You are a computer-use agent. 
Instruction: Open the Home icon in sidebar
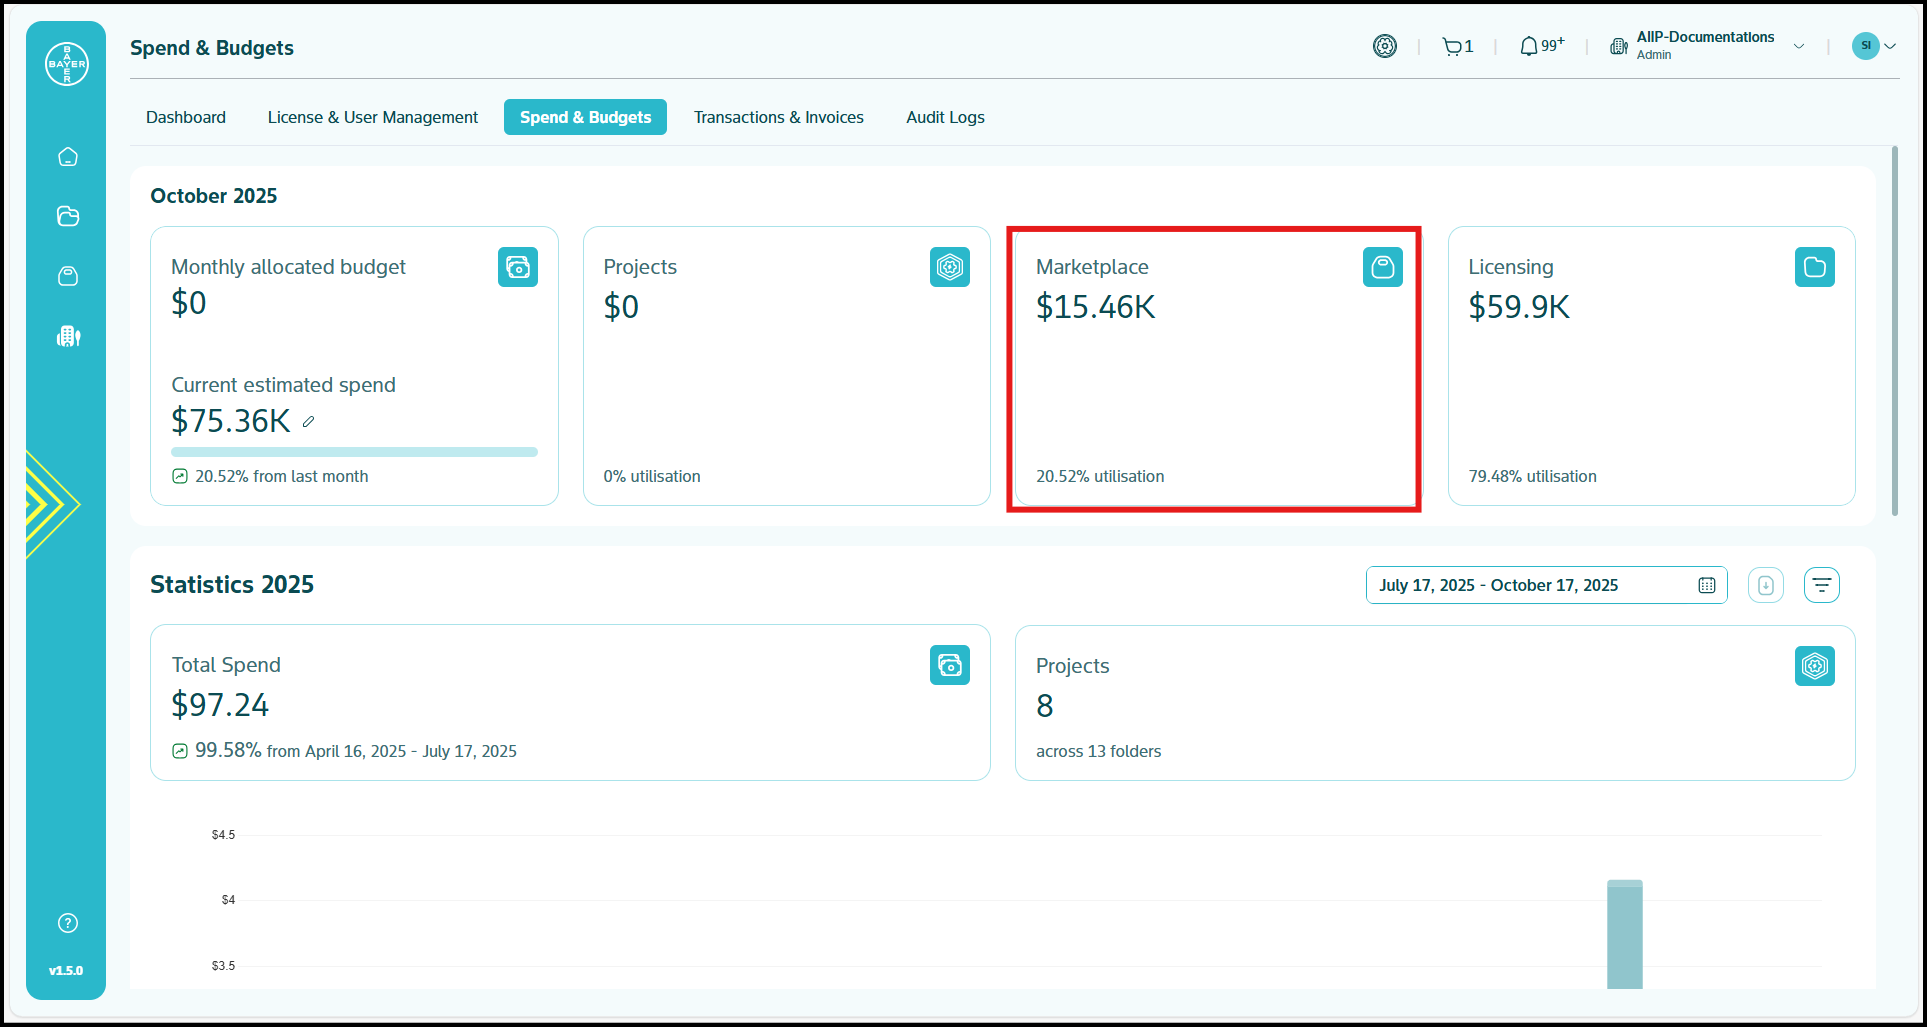click(68, 157)
